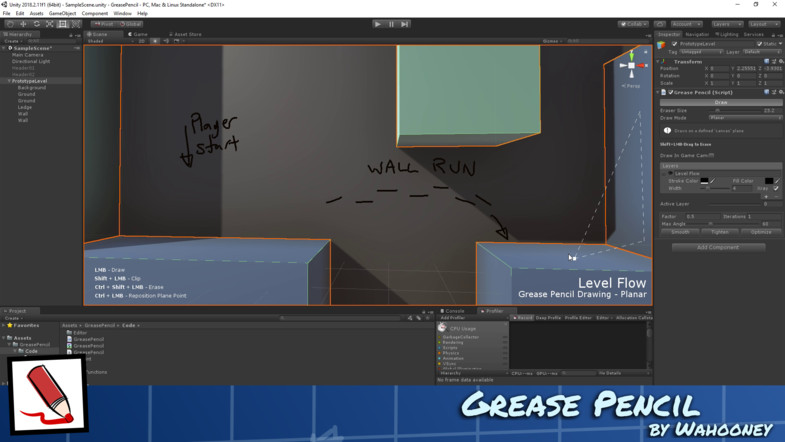Open the Layer dropdown showing Default
The image size is (785, 442).
click(x=761, y=52)
